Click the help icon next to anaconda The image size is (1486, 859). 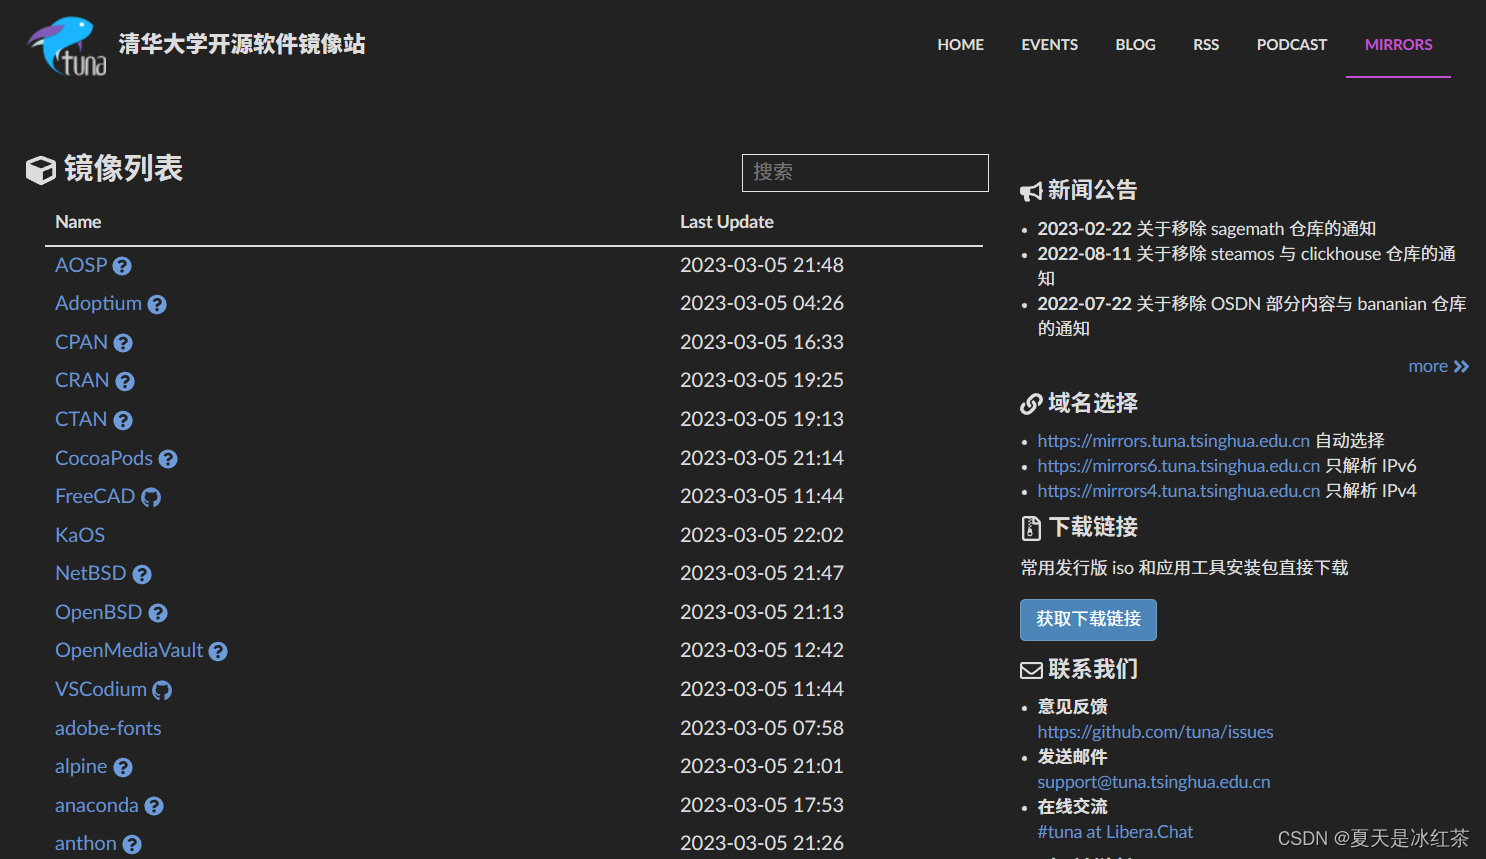[x=154, y=806]
